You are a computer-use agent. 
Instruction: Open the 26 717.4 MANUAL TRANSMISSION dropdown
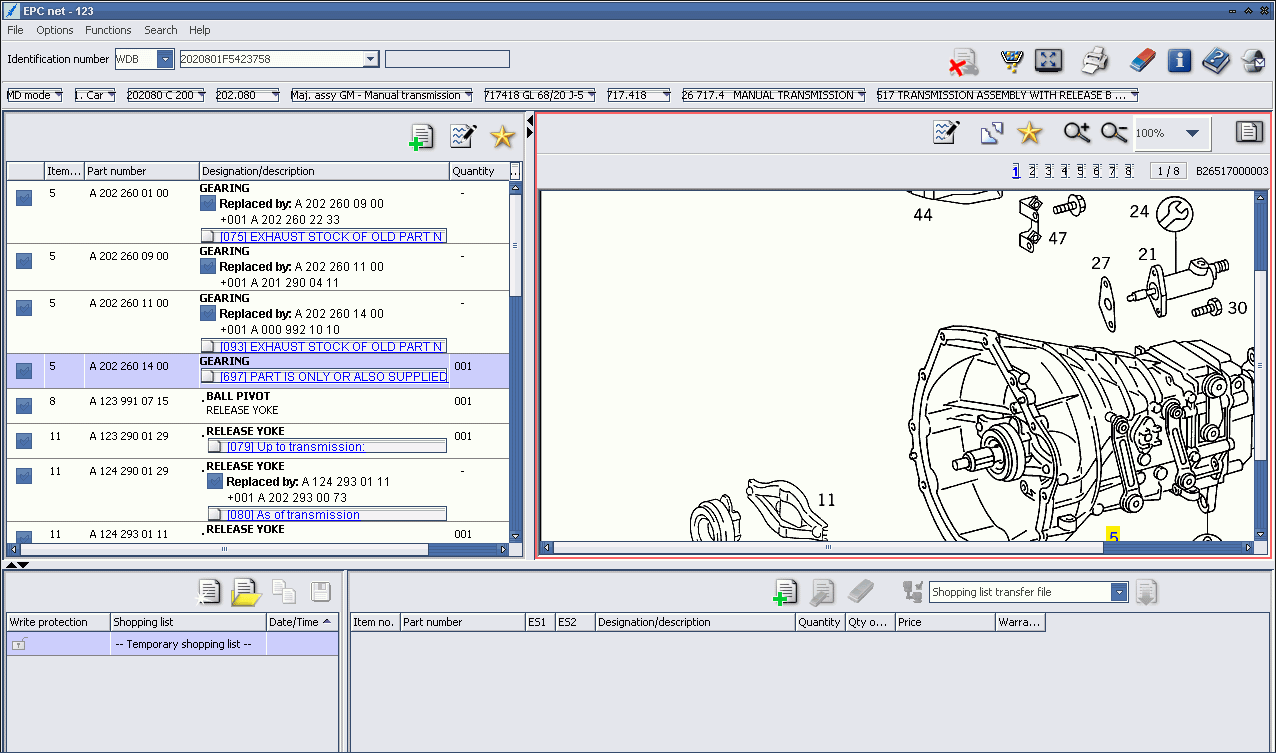[774, 95]
